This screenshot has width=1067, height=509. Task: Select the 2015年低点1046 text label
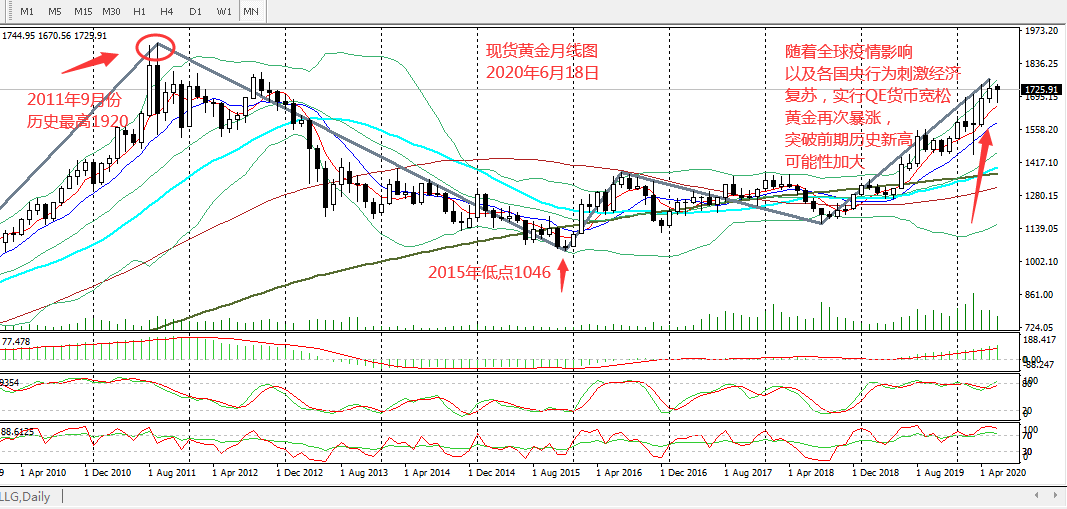pyautogui.click(x=489, y=273)
